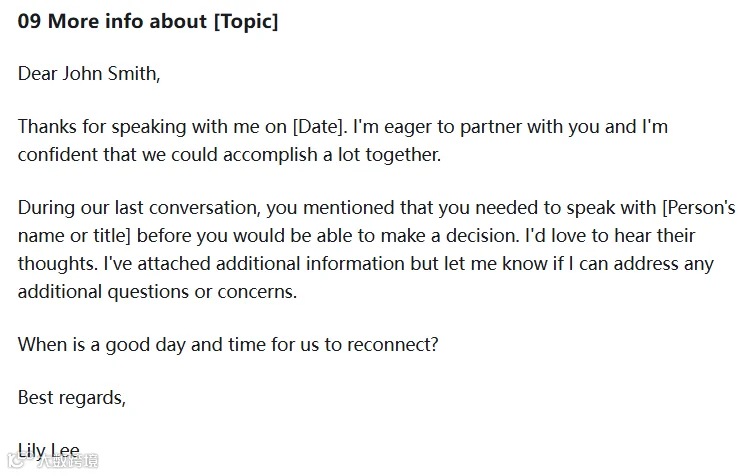Click the words 'During our last conversation'
This screenshot has height=475, width=746.
[x=137, y=208]
